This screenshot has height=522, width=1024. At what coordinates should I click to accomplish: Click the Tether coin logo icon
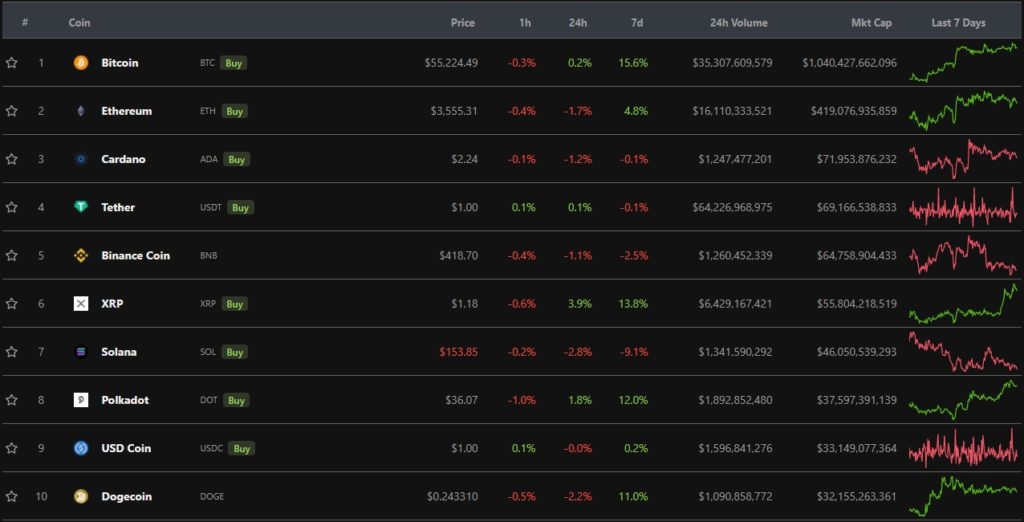[x=81, y=207]
